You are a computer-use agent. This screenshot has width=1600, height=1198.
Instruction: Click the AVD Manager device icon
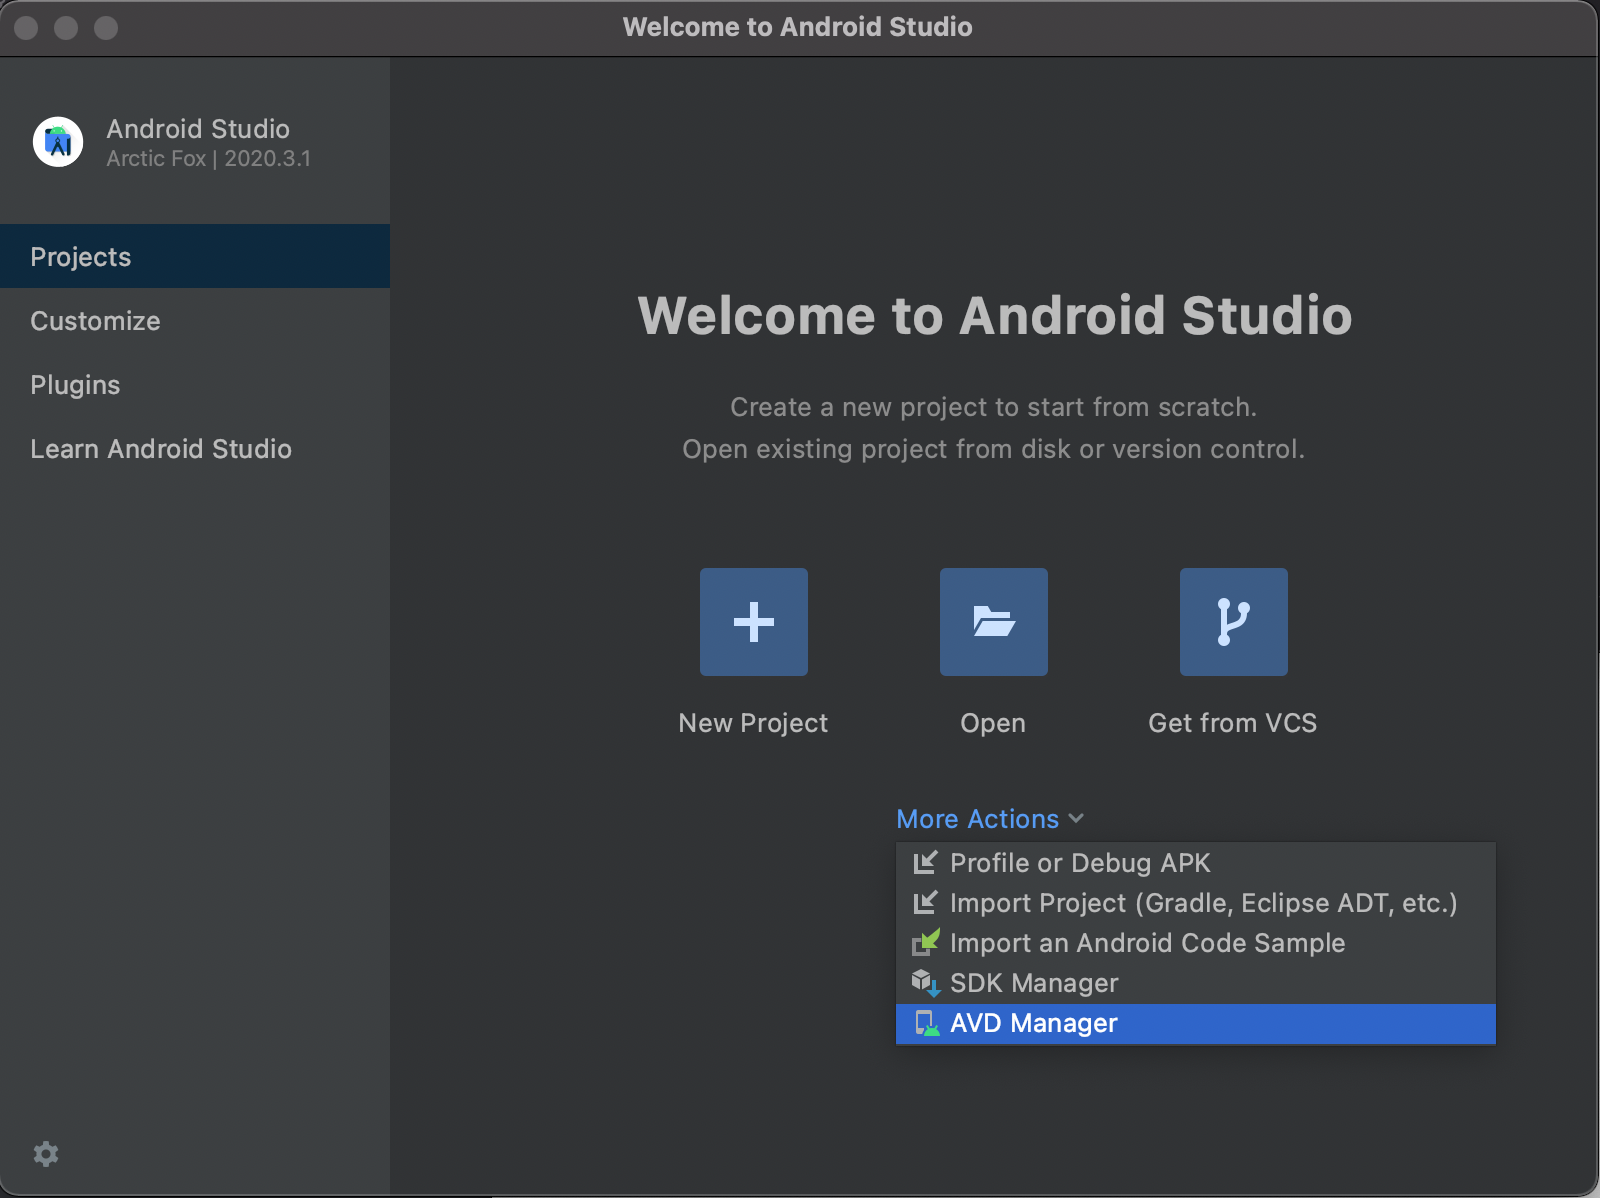(x=926, y=1023)
